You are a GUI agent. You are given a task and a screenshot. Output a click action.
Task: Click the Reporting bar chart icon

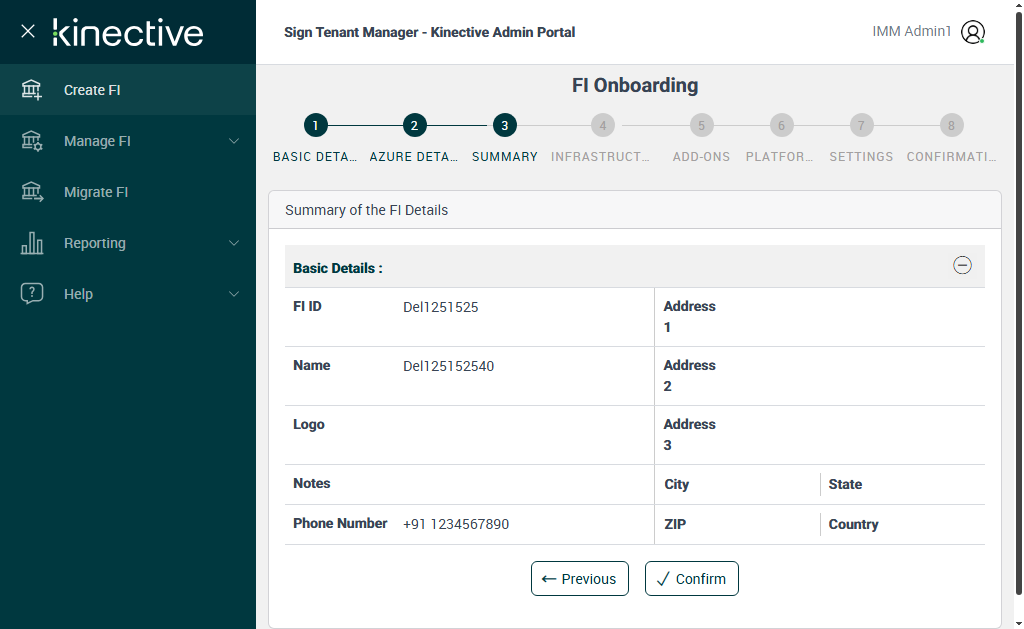tap(32, 243)
